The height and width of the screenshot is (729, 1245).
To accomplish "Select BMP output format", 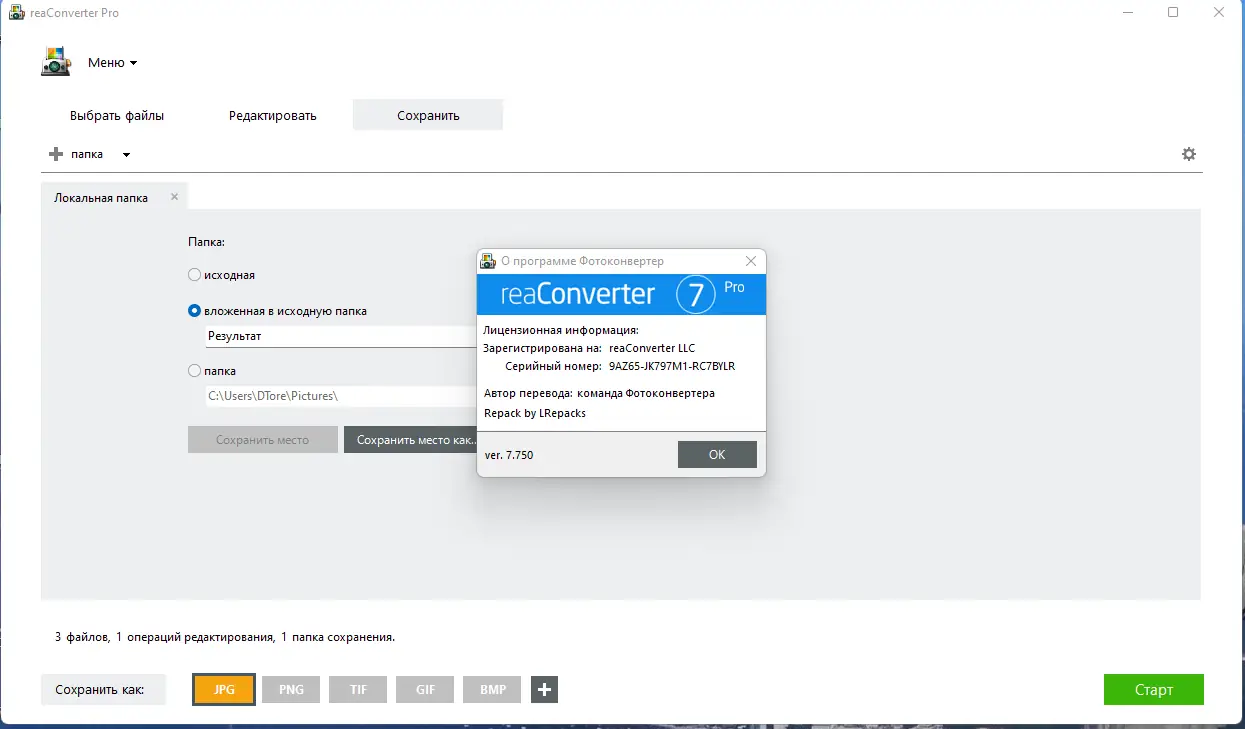I will click(x=493, y=690).
